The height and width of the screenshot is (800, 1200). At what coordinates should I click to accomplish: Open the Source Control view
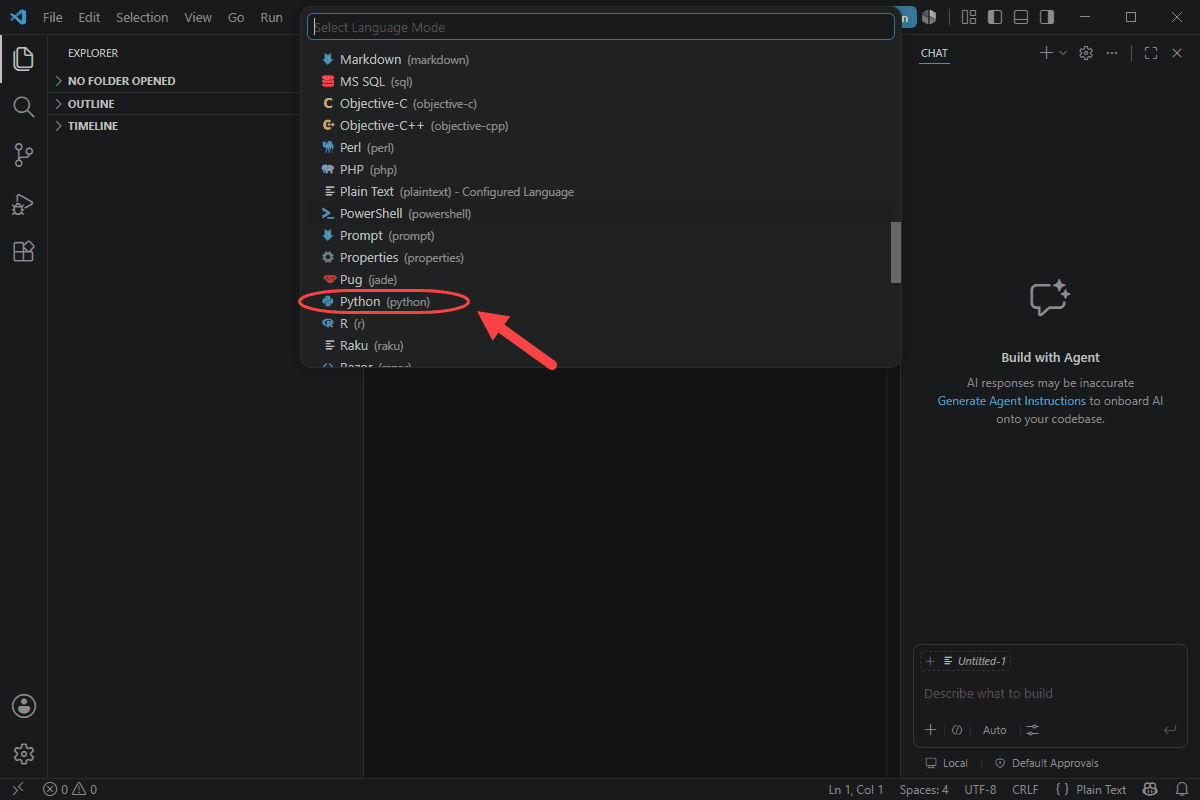[23, 155]
